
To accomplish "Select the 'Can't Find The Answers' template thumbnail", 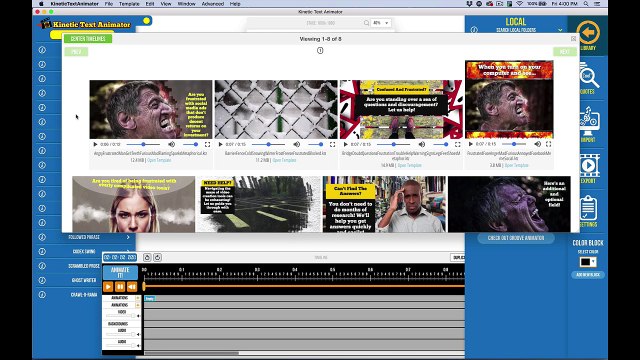I will pyautogui.click(x=384, y=204).
